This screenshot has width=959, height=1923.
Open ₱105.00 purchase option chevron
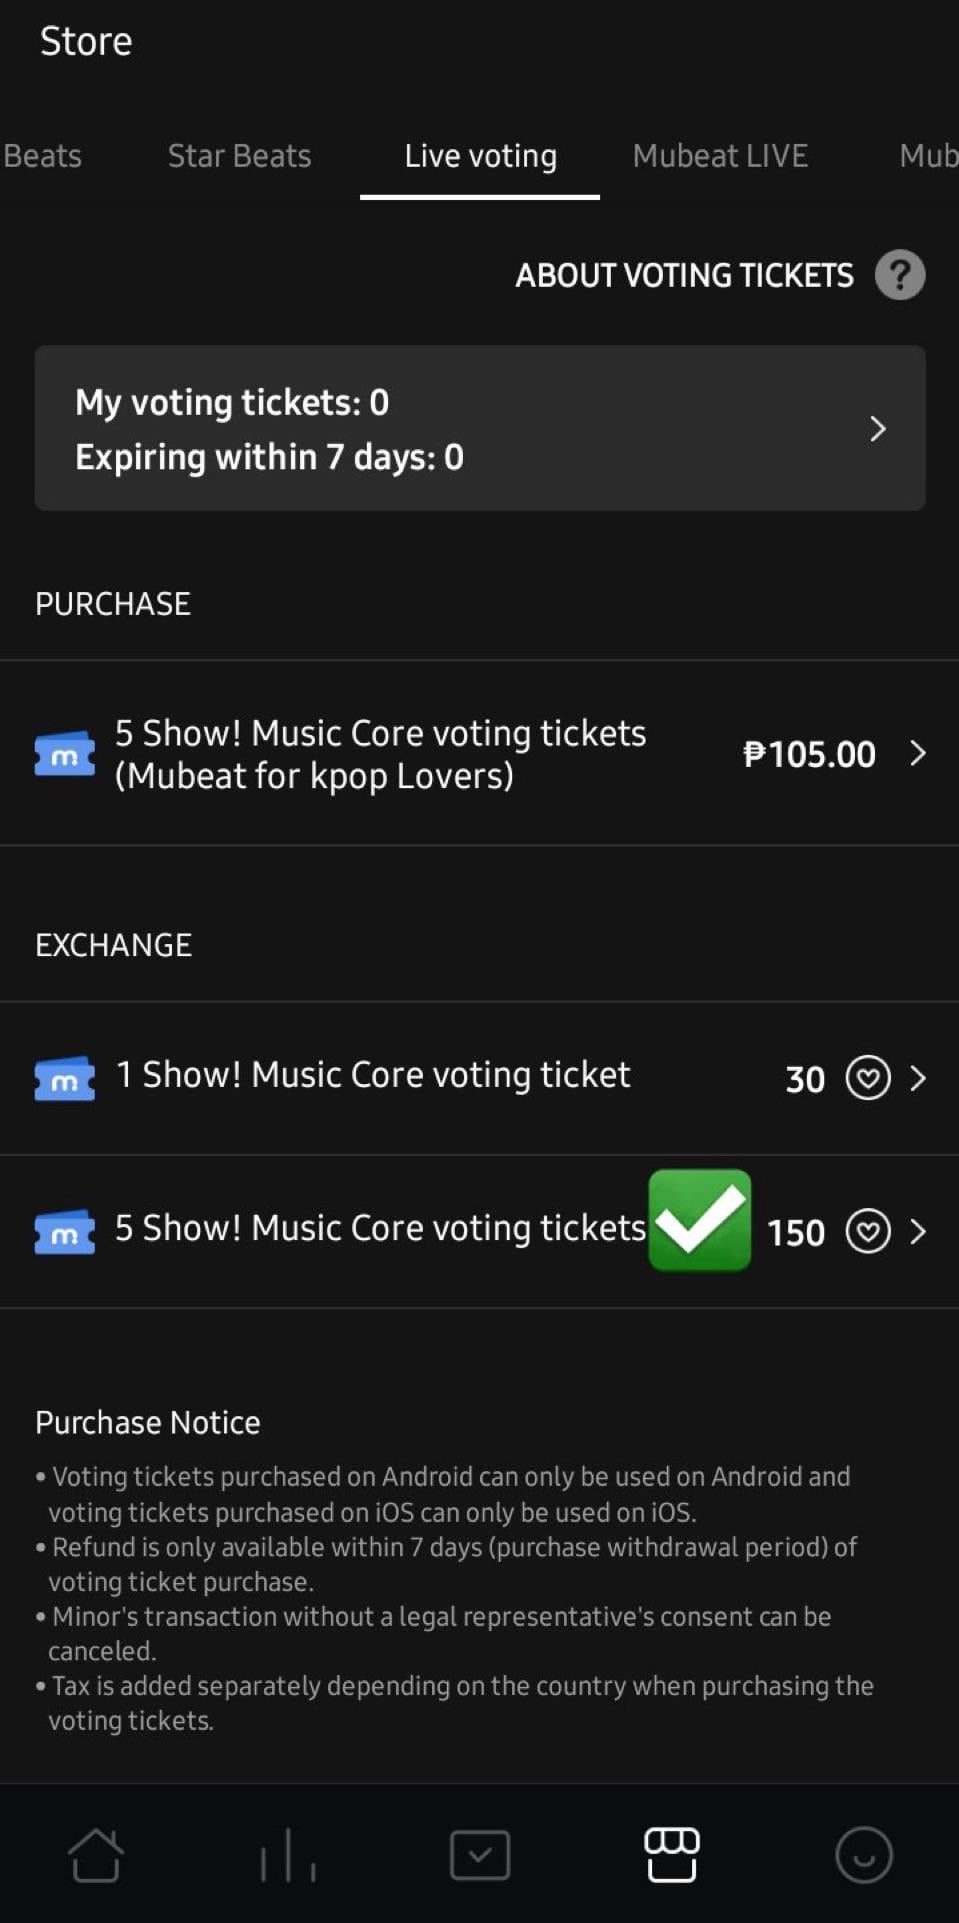(x=917, y=753)
